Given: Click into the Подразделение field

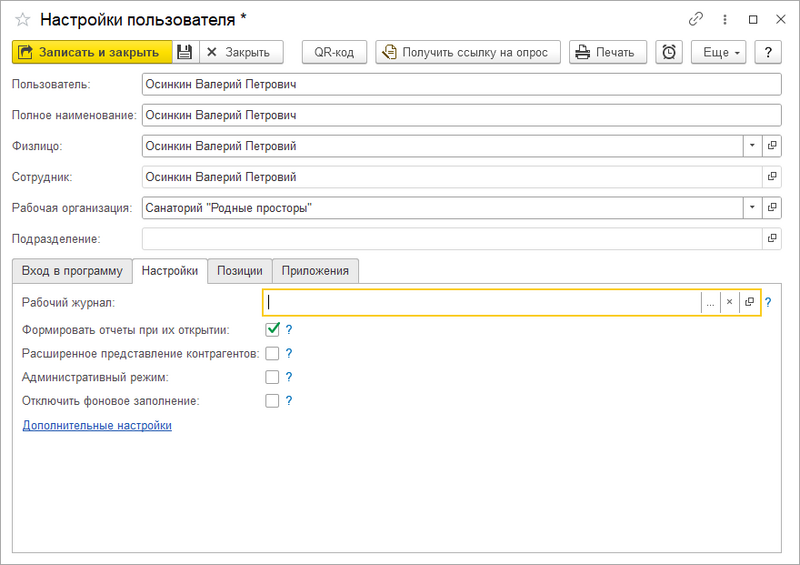Looking at the screenshot, I should [450, 239].
